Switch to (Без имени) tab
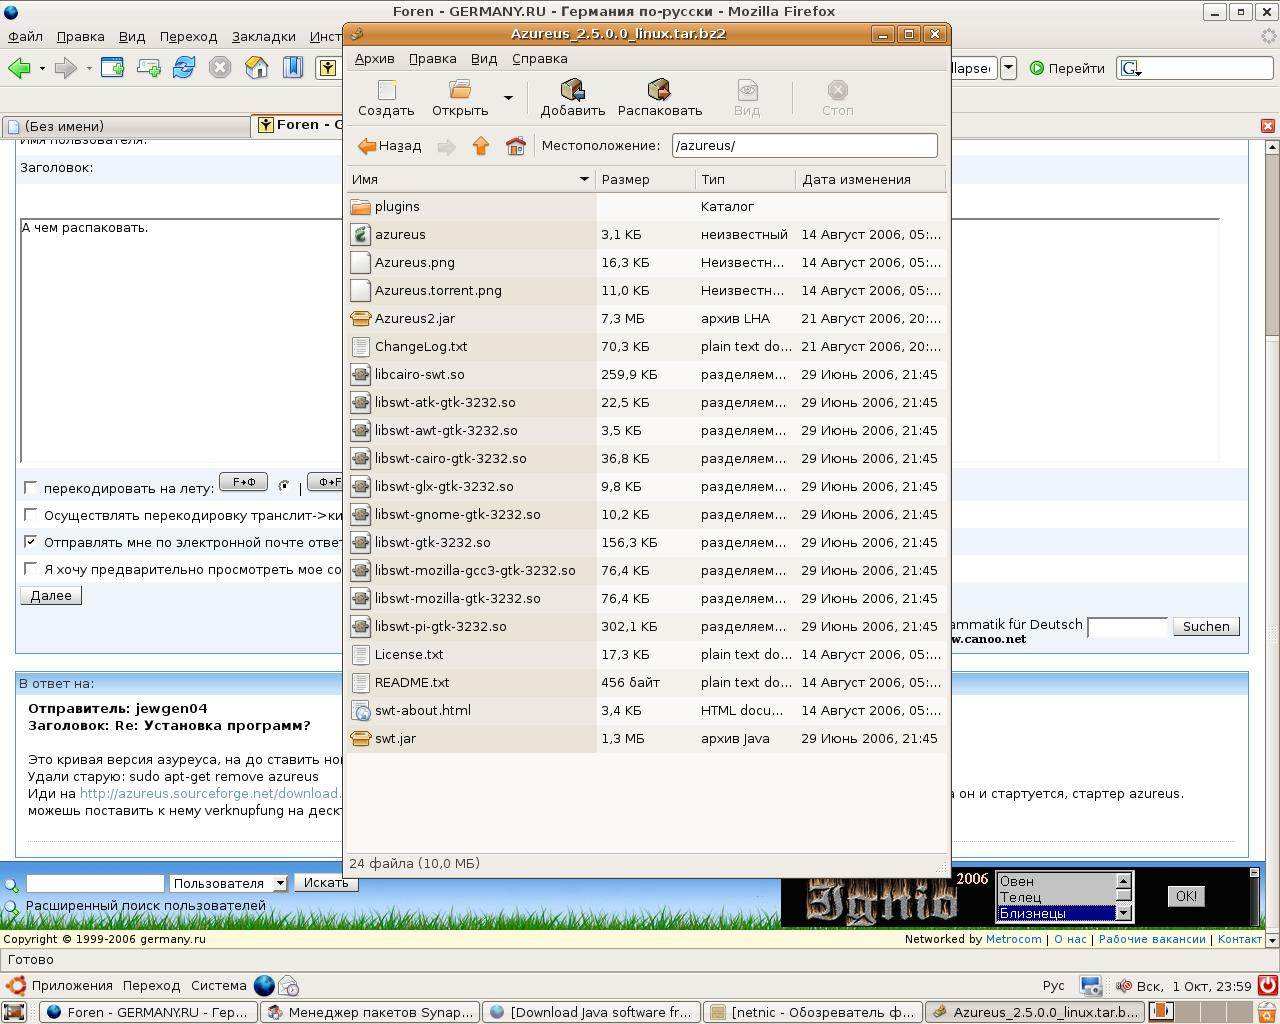This screenshot has width=1280, height=1024. coord(125,126)
